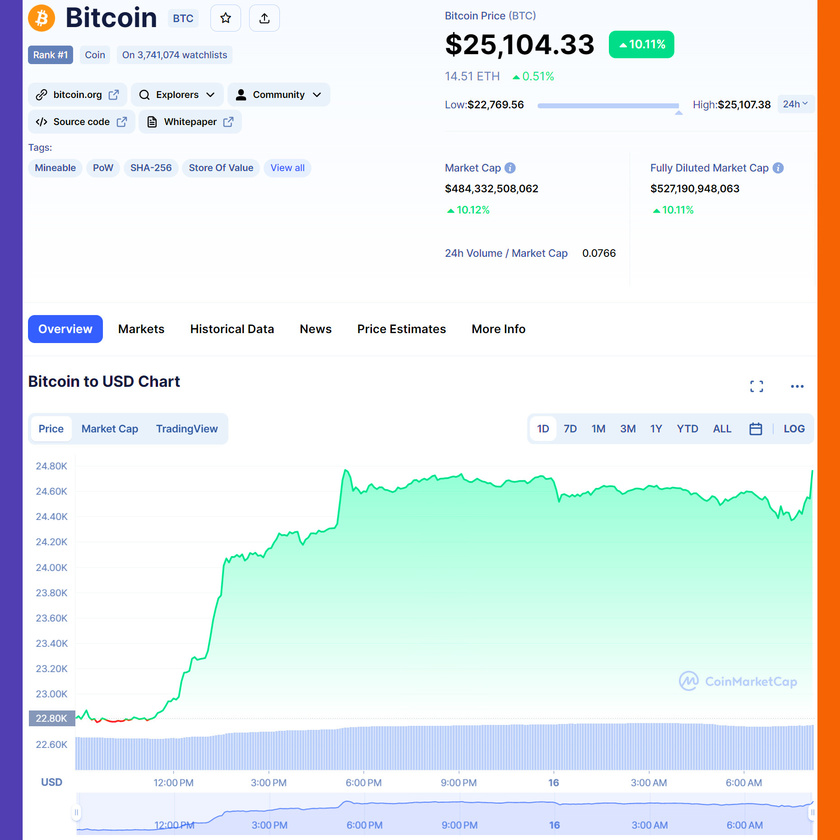Viewport: 840px width, 840px height.
Task: Open the bitcoin.org website link
Action: (77, 95)
